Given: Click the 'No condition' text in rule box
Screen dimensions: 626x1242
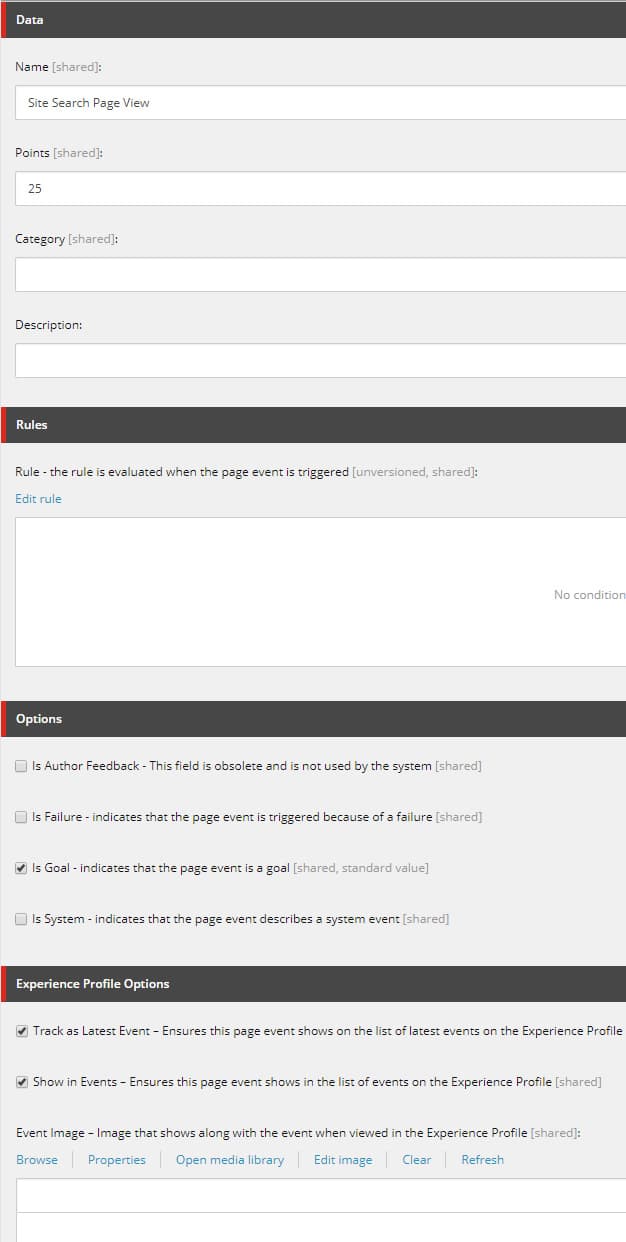Looking at the screenshot, I should (590, 595).
